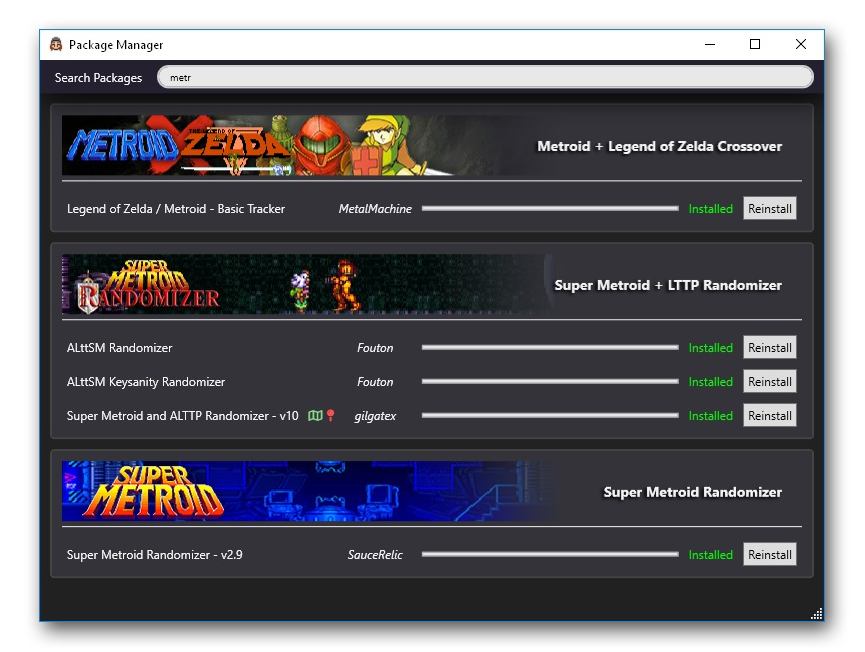Click author 'Fouton' on ALttSM Randomizer row
This screenshot has width=865, height=652.
pyautogui.click(x=375, y=348)
